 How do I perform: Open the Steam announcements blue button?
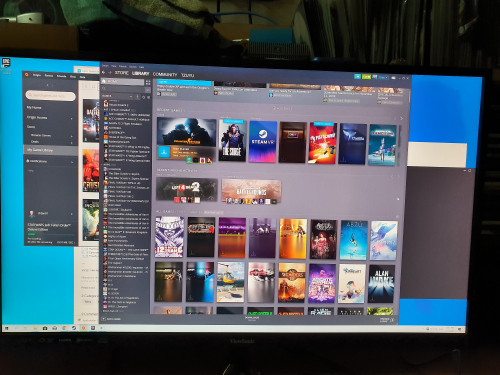click(x=358, y=76)
